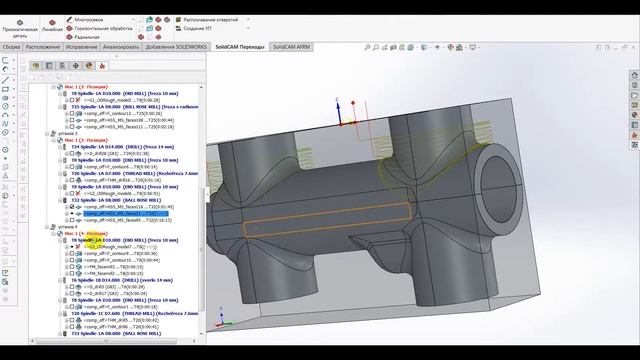The image size is (640, 360).
Task: Open the Добавления SOLIDWORKS tab
Action: (x=176, y=47)
